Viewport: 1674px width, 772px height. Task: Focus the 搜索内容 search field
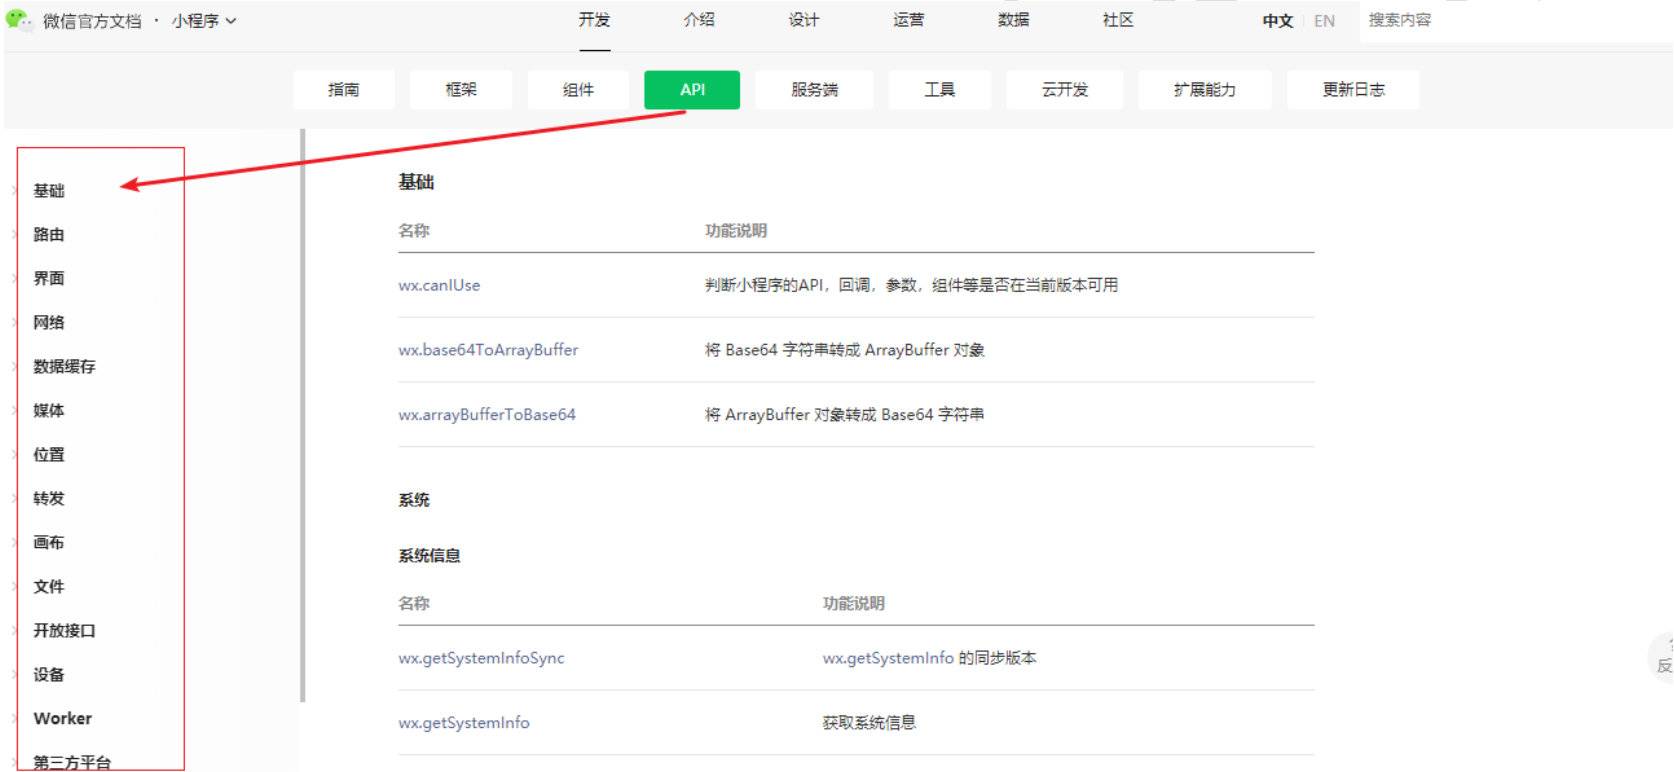(x=1515, y=21)
